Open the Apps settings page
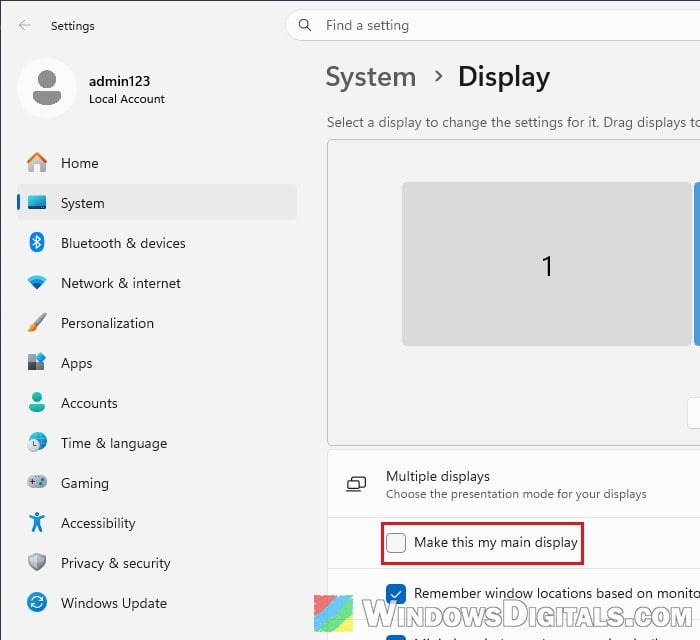The width and height of the screenshot is (700, 640). pyautogui.click(x=157, y=363)
